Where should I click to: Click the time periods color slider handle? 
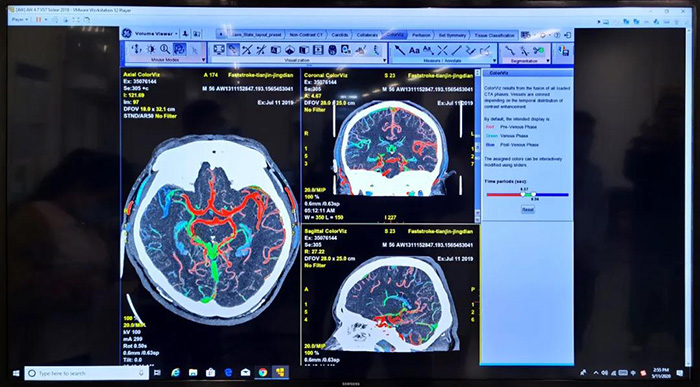524,195
